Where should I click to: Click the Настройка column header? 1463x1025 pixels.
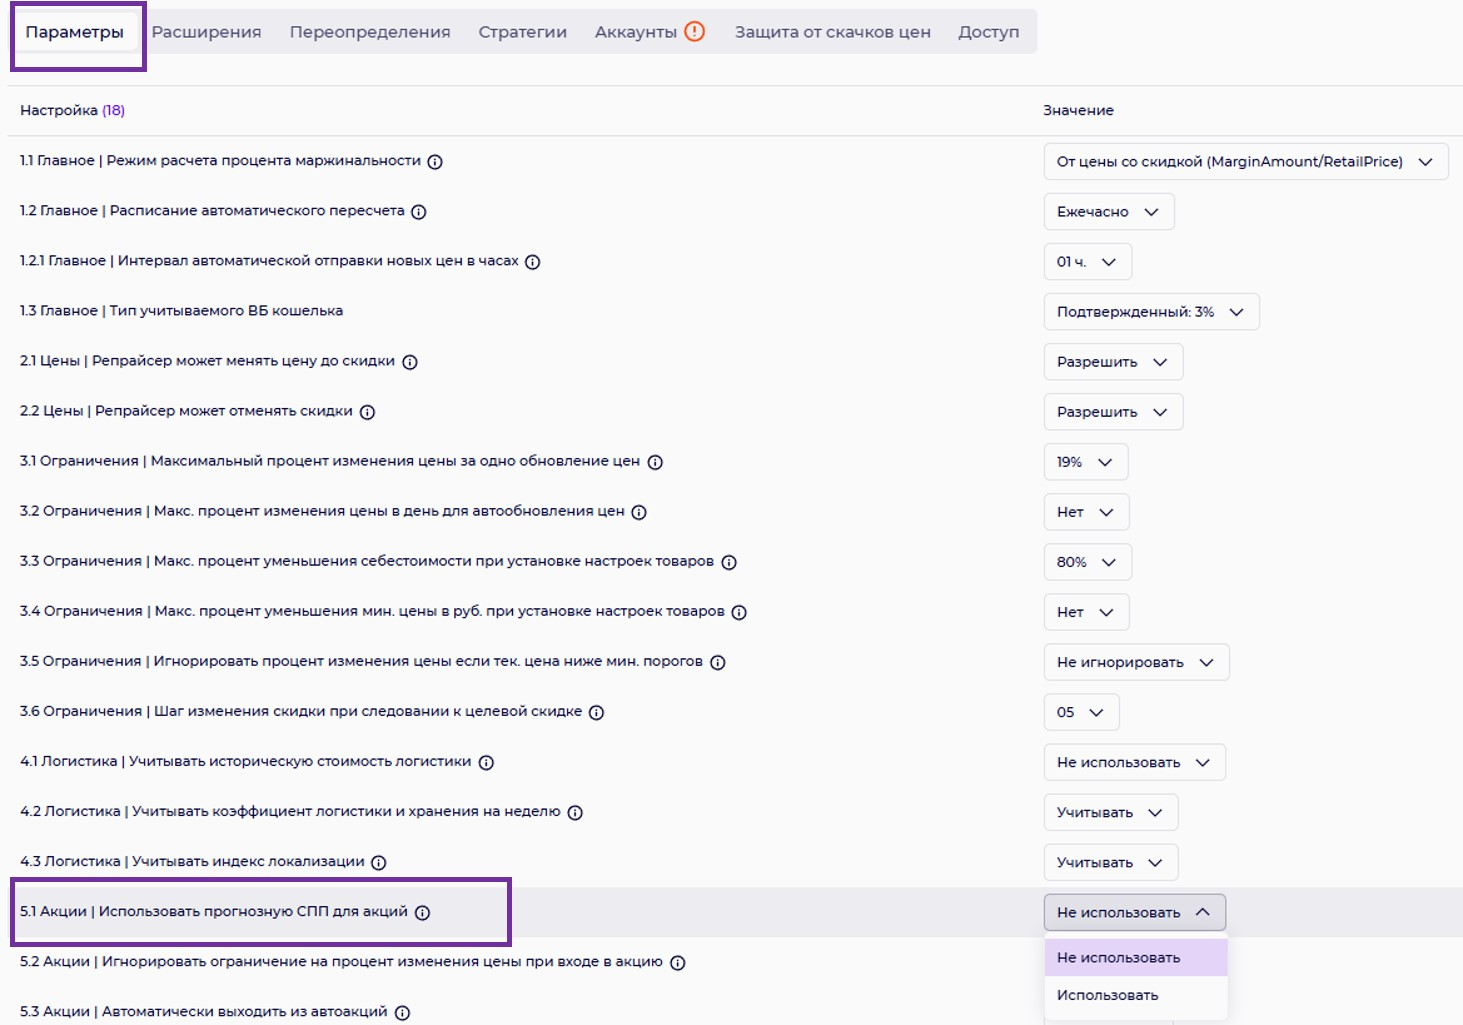59,110
